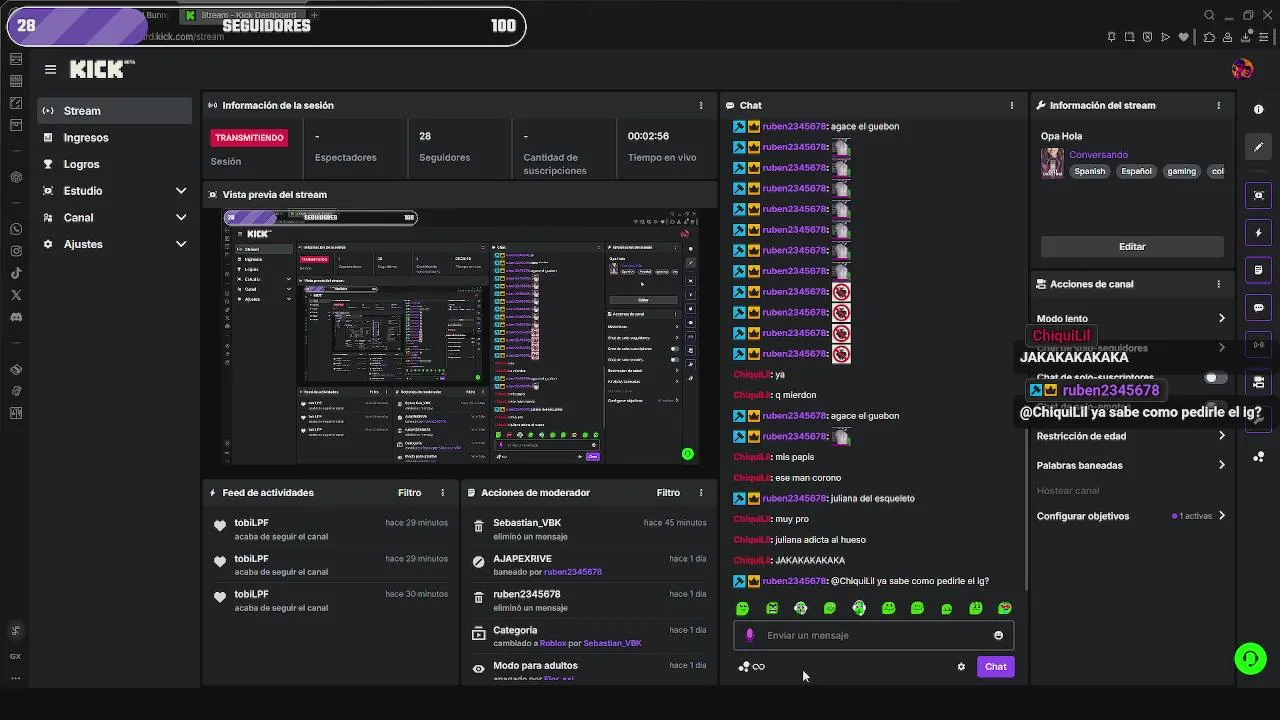Open Instagram in the browser sidebar

point(16,251)
